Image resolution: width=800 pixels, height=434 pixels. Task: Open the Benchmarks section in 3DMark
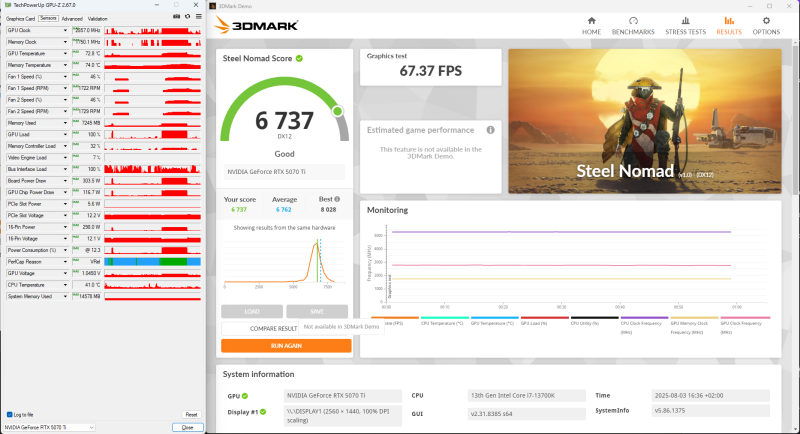633,25
